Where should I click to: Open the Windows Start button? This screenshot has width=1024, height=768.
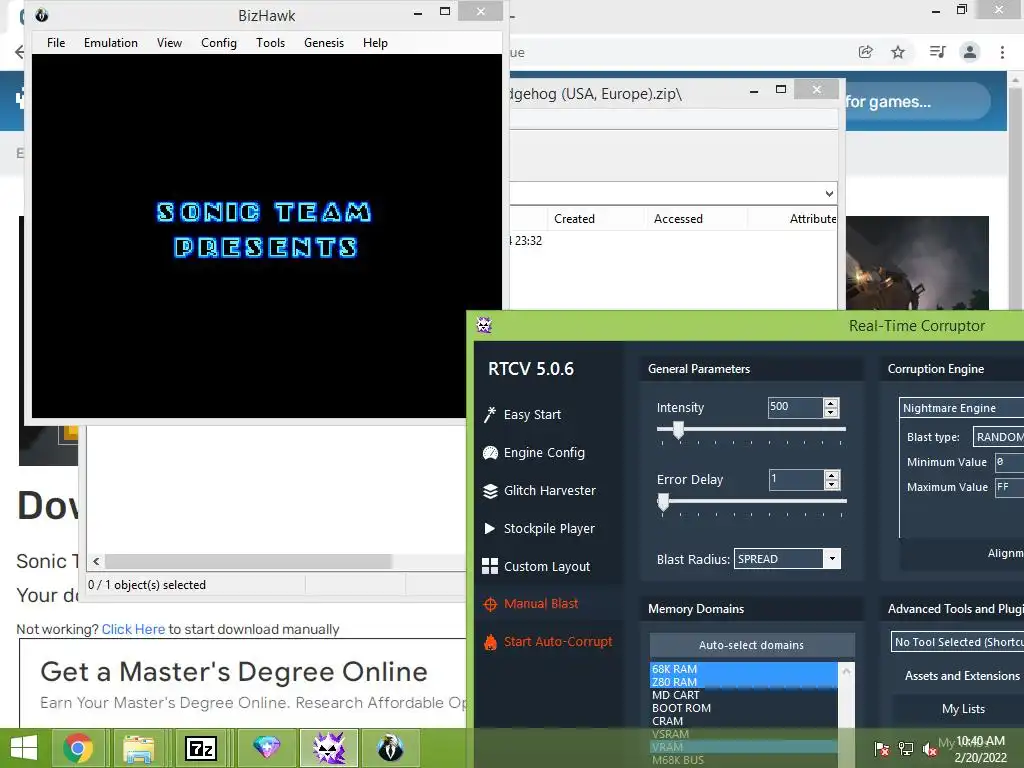[x=24, y=748]
